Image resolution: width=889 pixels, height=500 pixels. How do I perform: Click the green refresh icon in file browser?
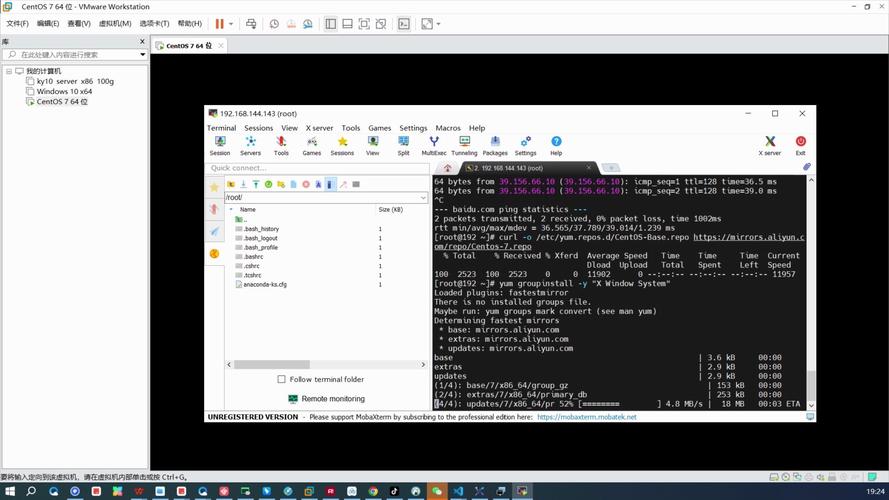pyautogui.click(x=268, y=184)
